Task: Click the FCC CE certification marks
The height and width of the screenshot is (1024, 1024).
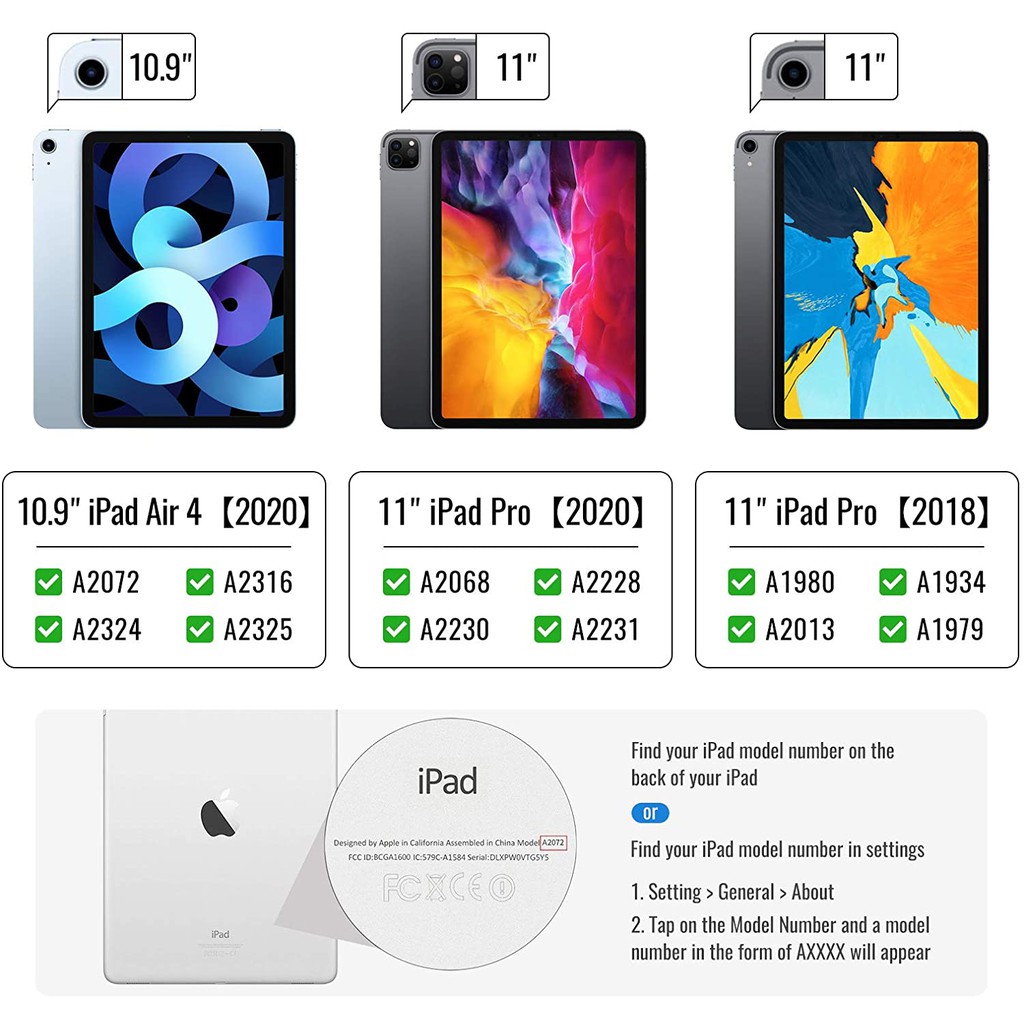Action: 449,888
